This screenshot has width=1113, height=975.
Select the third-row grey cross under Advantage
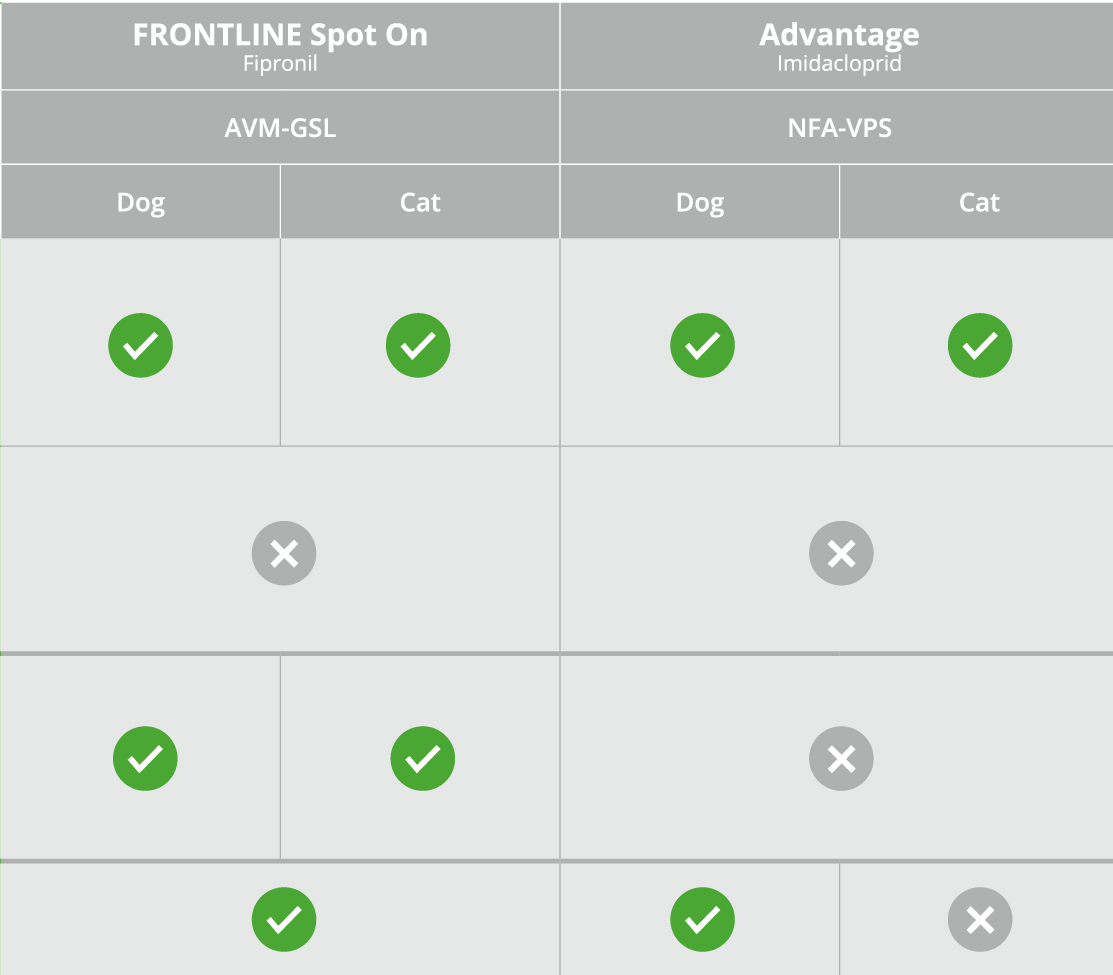[841, 758]
